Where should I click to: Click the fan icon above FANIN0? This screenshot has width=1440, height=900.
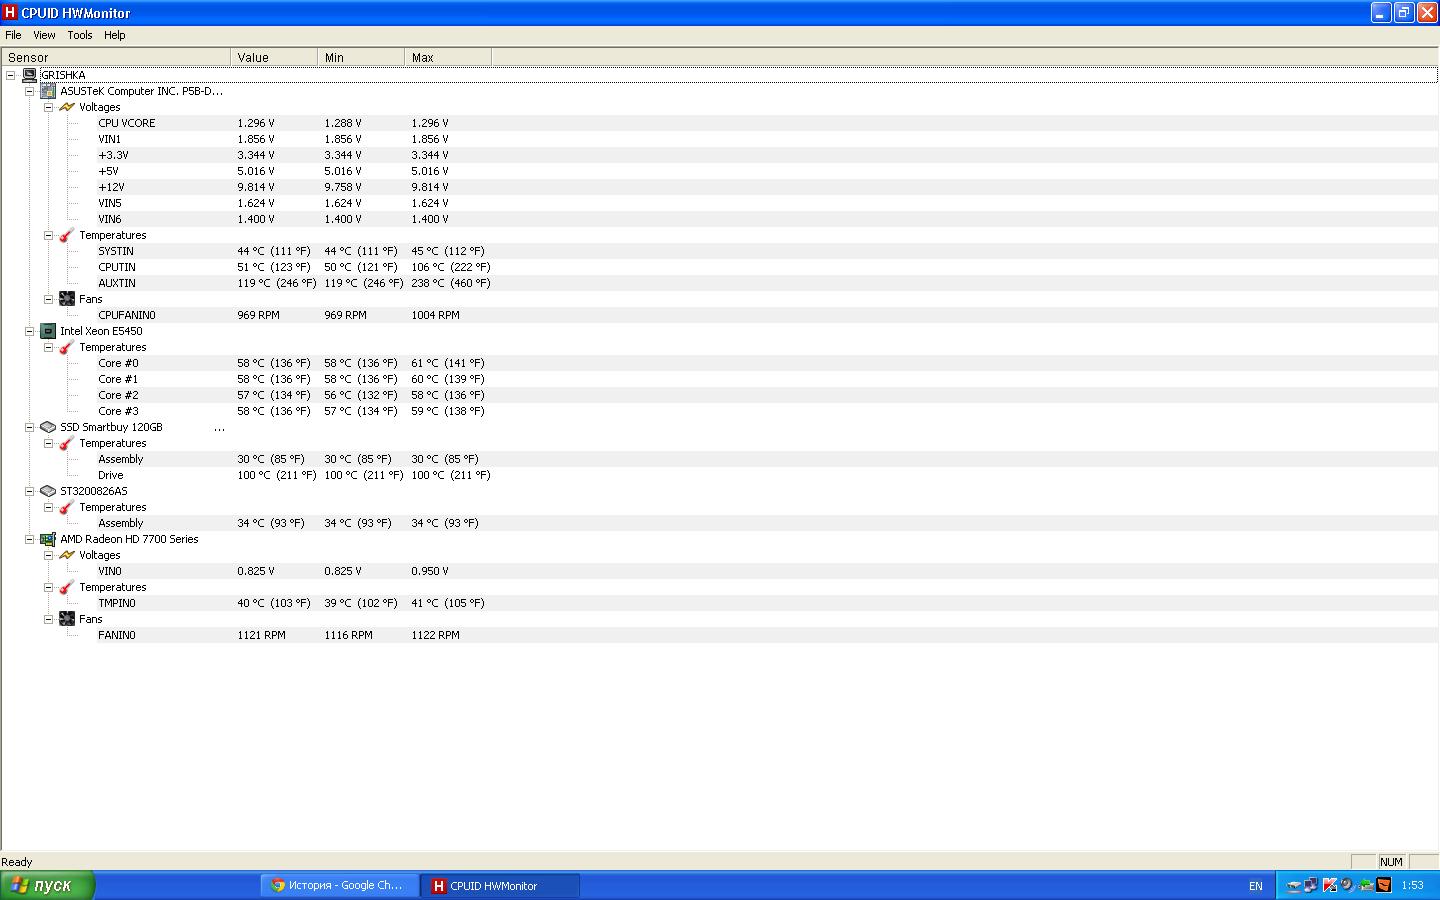[67, 619]
